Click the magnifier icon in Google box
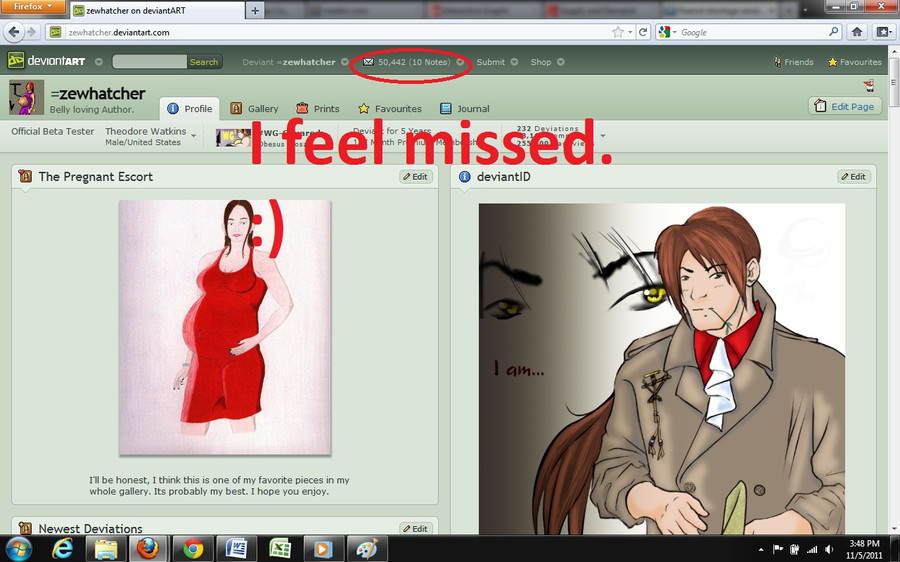The image size is (900, 562). click(833, 32)
